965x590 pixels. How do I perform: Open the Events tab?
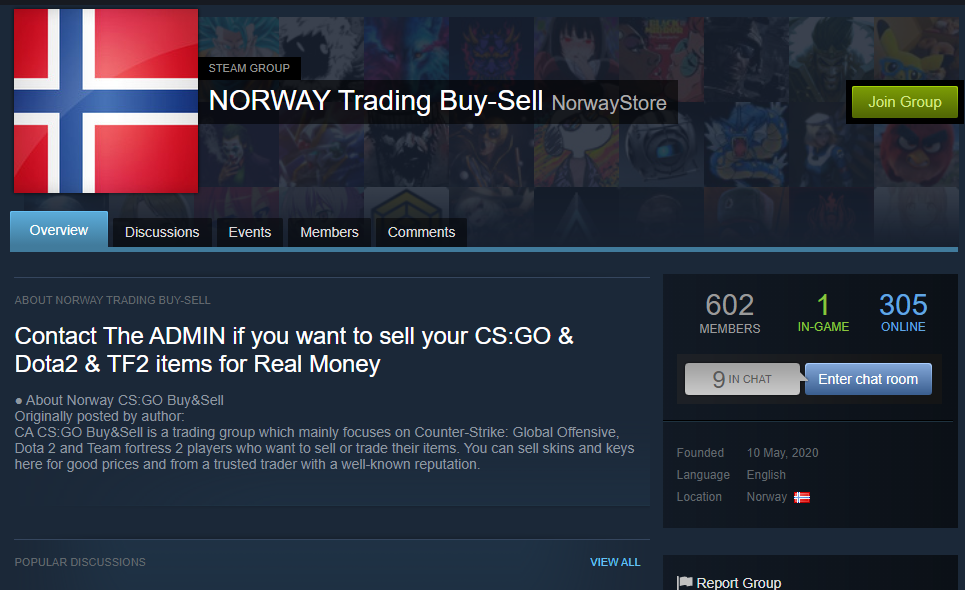point(250,232)
